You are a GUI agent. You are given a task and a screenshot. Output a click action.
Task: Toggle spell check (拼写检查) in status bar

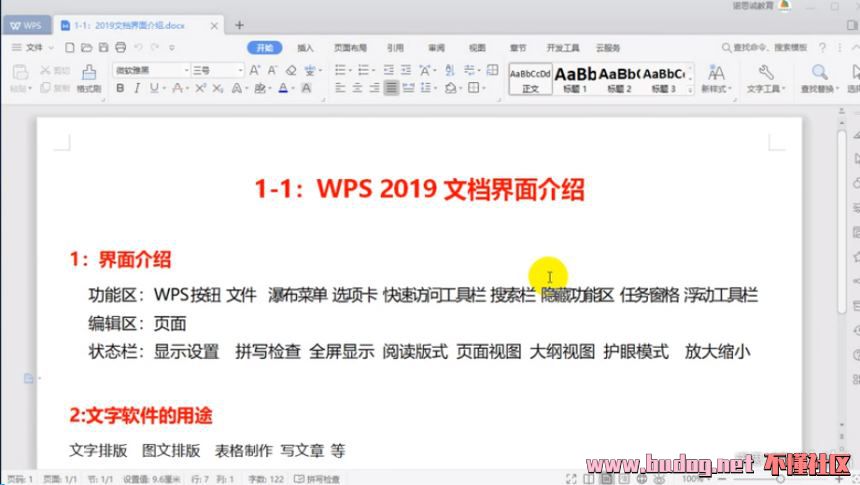pyautogui.click(x=317, y=479)
